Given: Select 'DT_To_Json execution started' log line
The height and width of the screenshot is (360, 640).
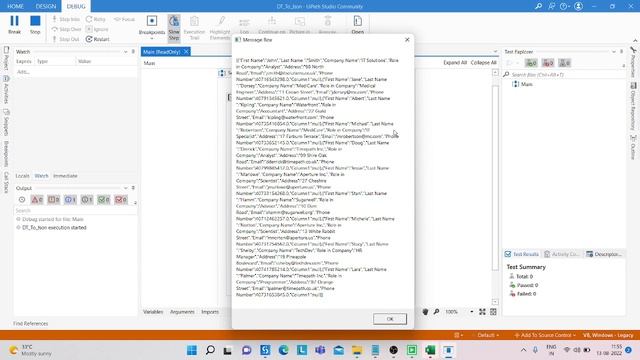Looking at the screenshot, I should click(54, 228).
